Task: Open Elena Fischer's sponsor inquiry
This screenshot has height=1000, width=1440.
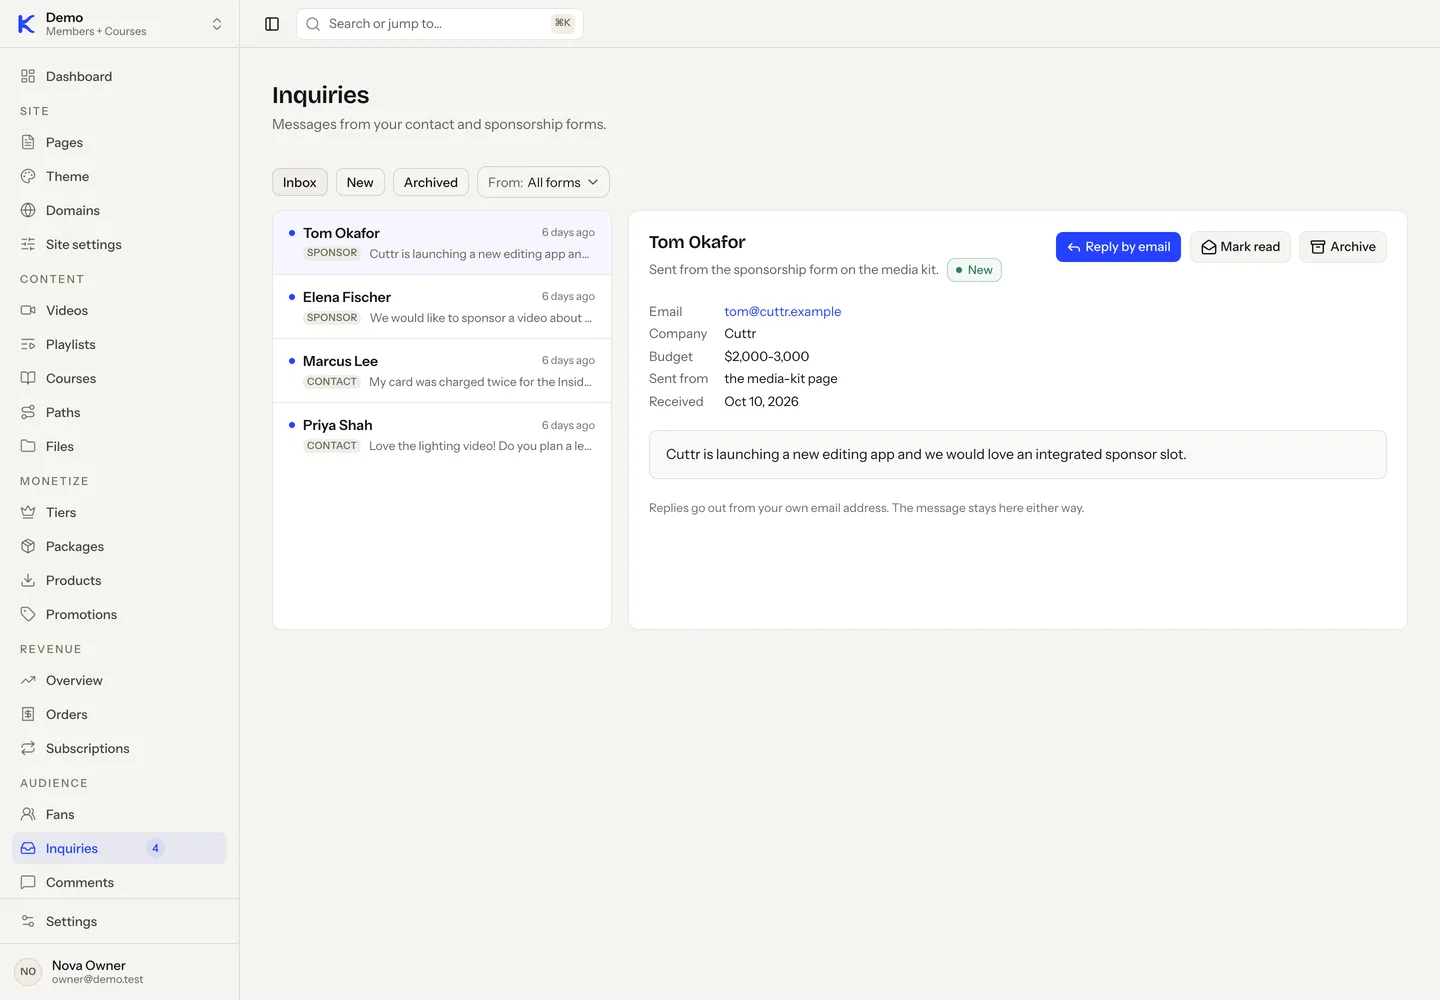Action: coord(442,307)
